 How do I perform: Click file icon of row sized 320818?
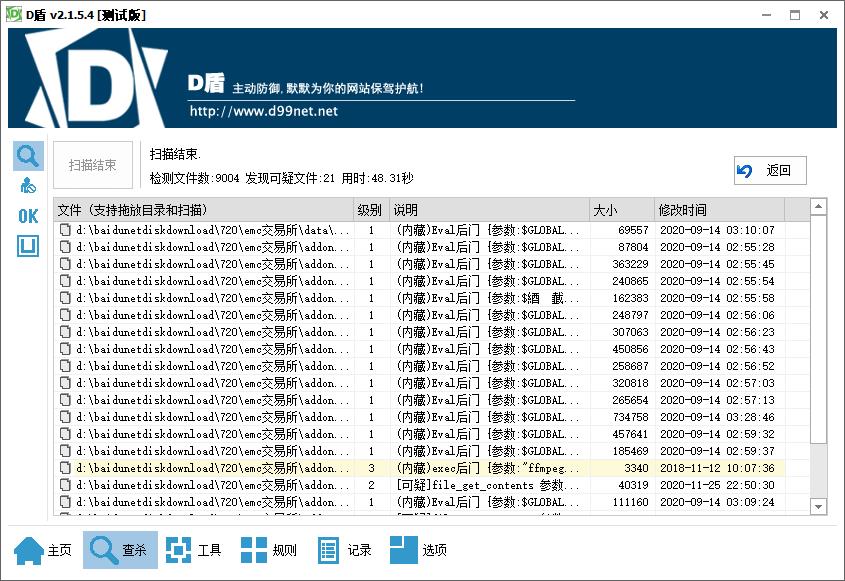click(x=65, y=383)
